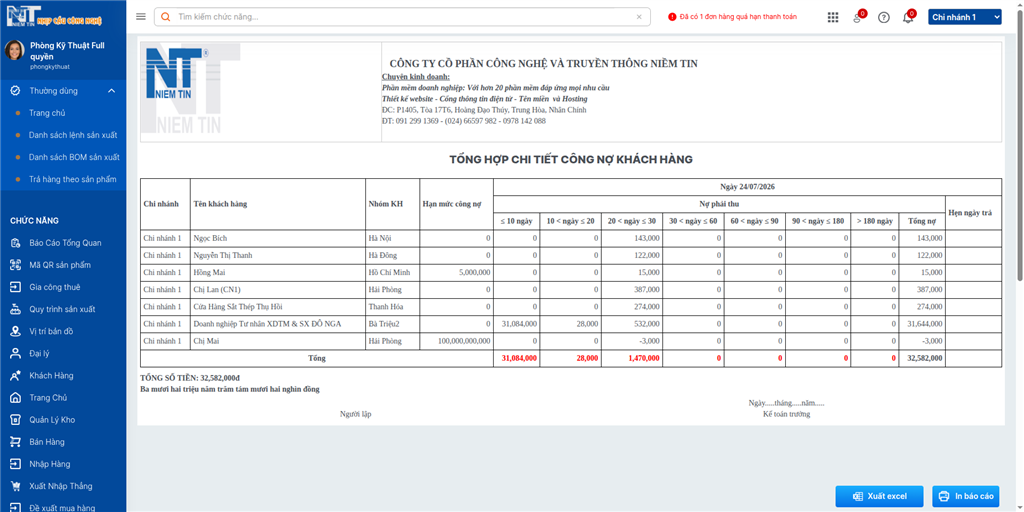Open Báo Cáo Tổng Quan menu label
The width and height of the screenshot is (1024, 512).
coord(65,243)
